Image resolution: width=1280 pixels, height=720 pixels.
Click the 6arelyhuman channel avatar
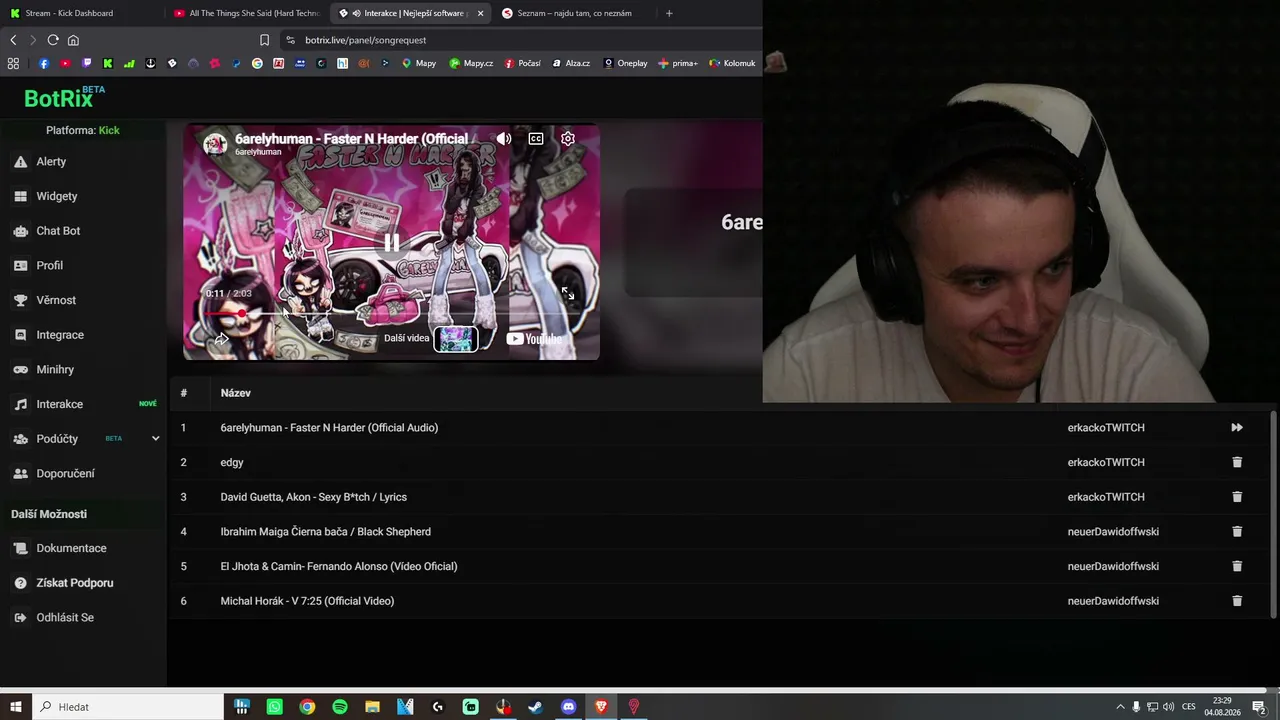tap(215, 144)
